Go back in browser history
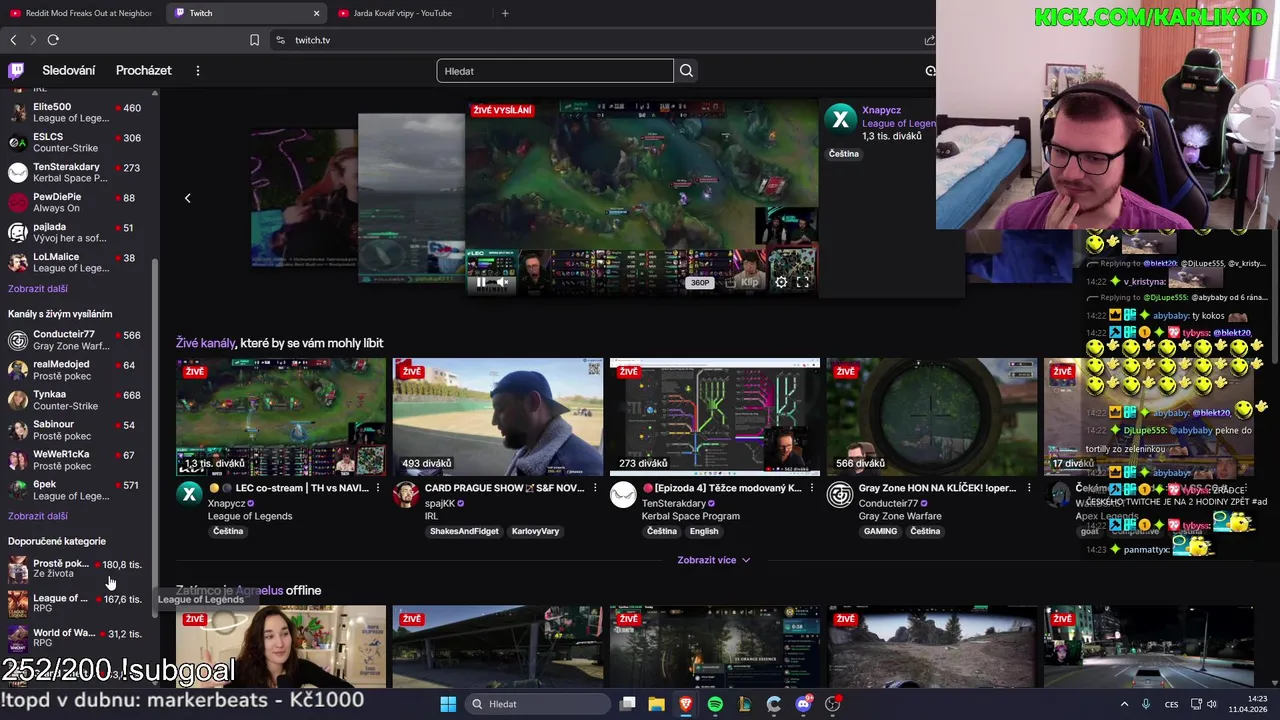This screenshot has height=720, width=1280. [13, 40]
